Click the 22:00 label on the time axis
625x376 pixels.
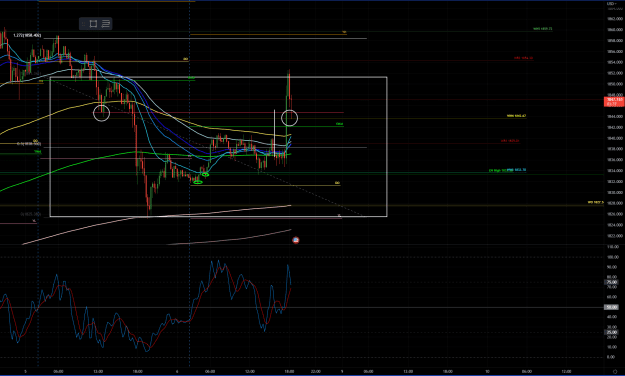tap(315, 371)
